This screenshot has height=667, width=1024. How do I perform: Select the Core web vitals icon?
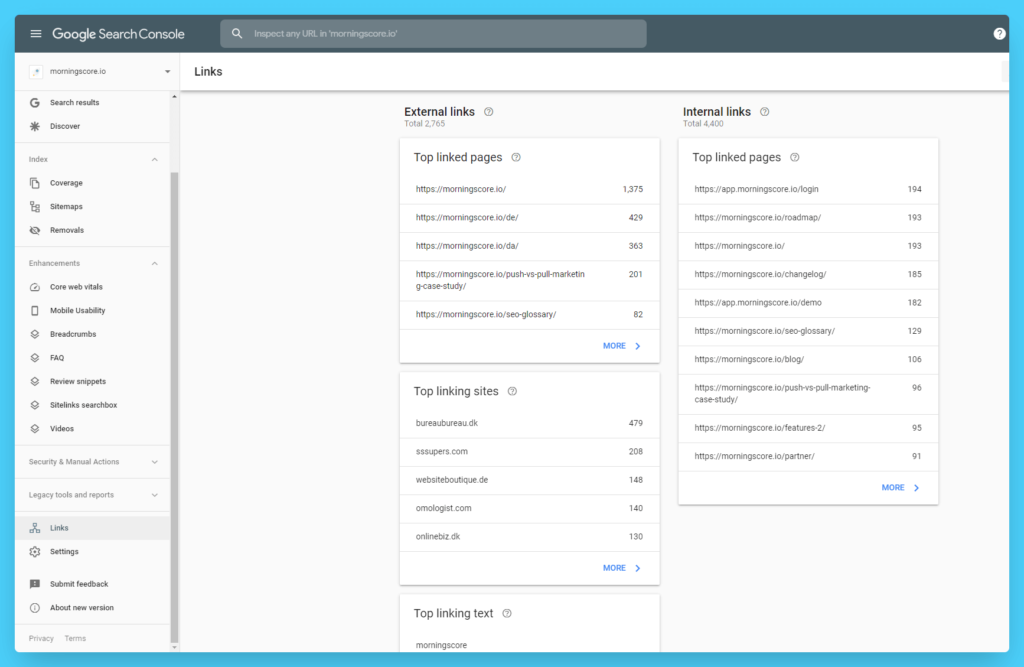pyautogui.click(x=36, y=286)
